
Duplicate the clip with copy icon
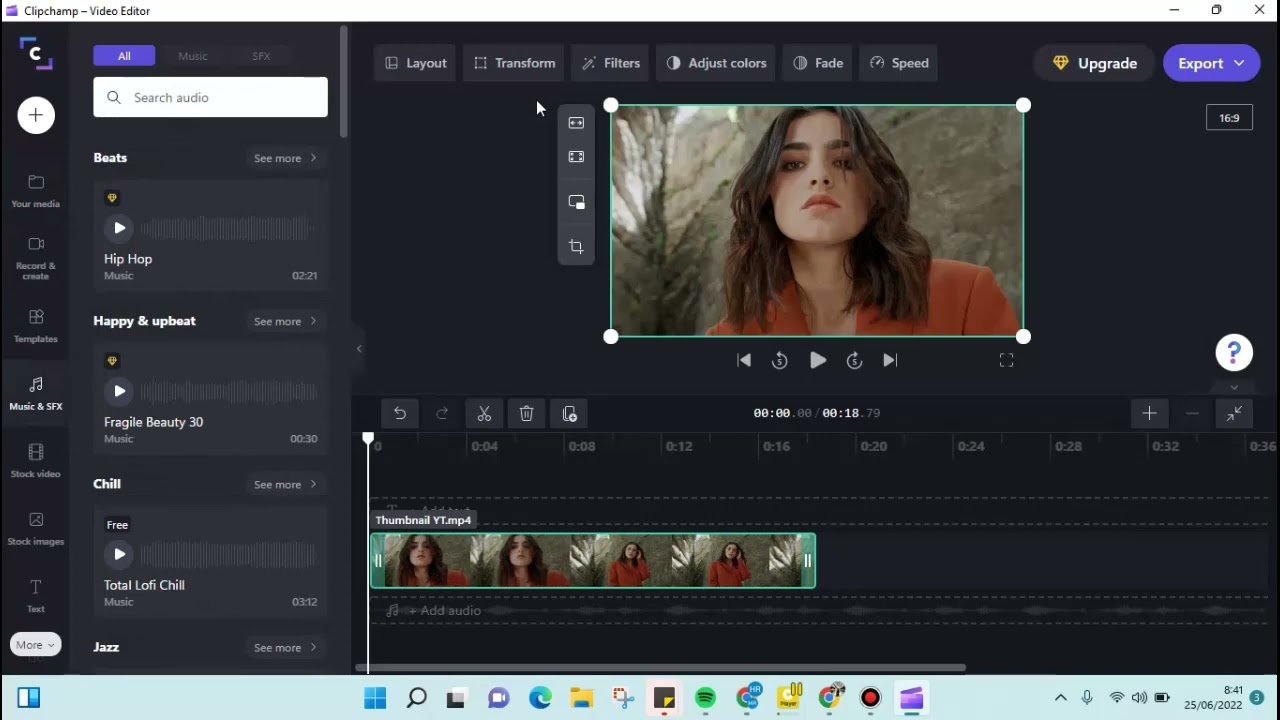pyautogui.click(x=569, y=413)
